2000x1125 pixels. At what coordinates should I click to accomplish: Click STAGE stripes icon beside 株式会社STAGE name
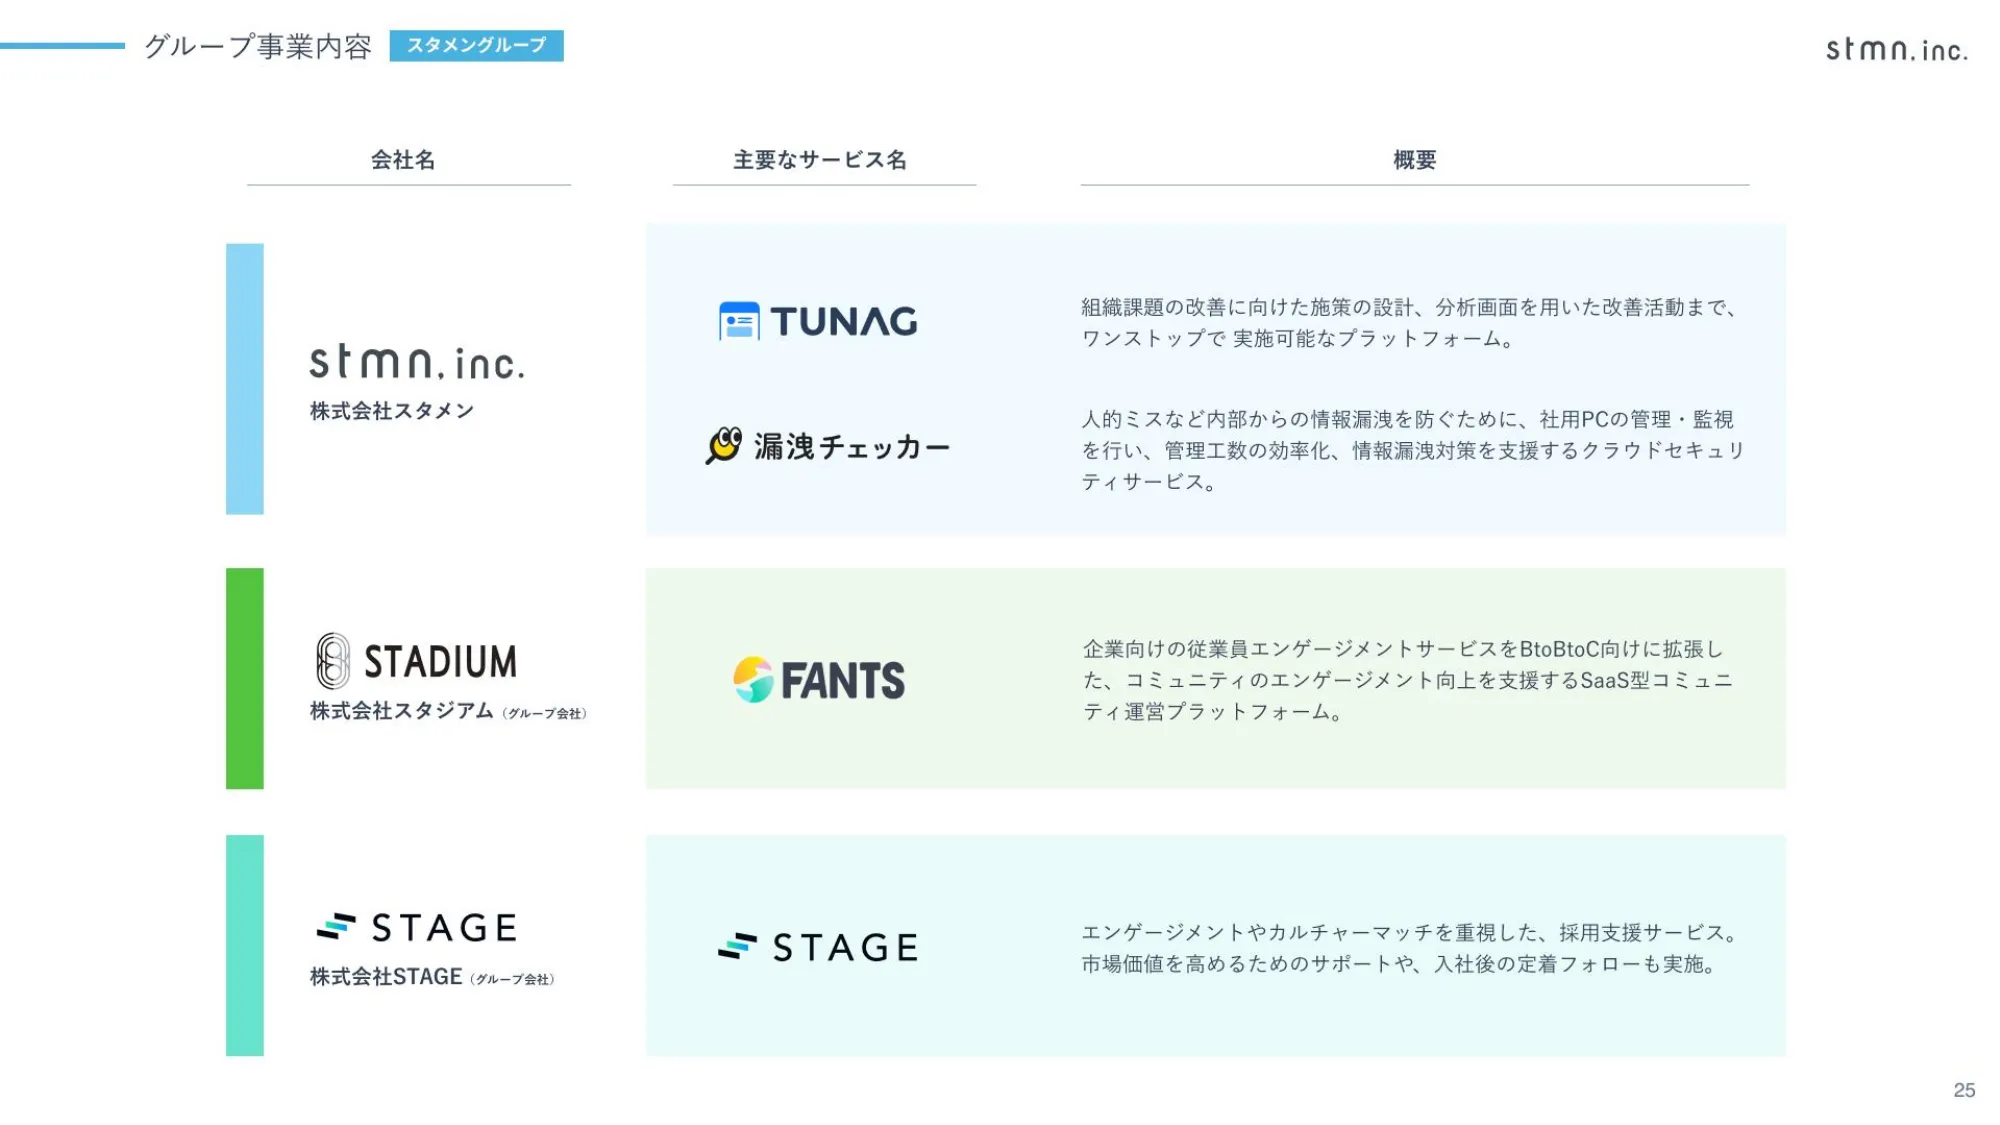(336, 927)
